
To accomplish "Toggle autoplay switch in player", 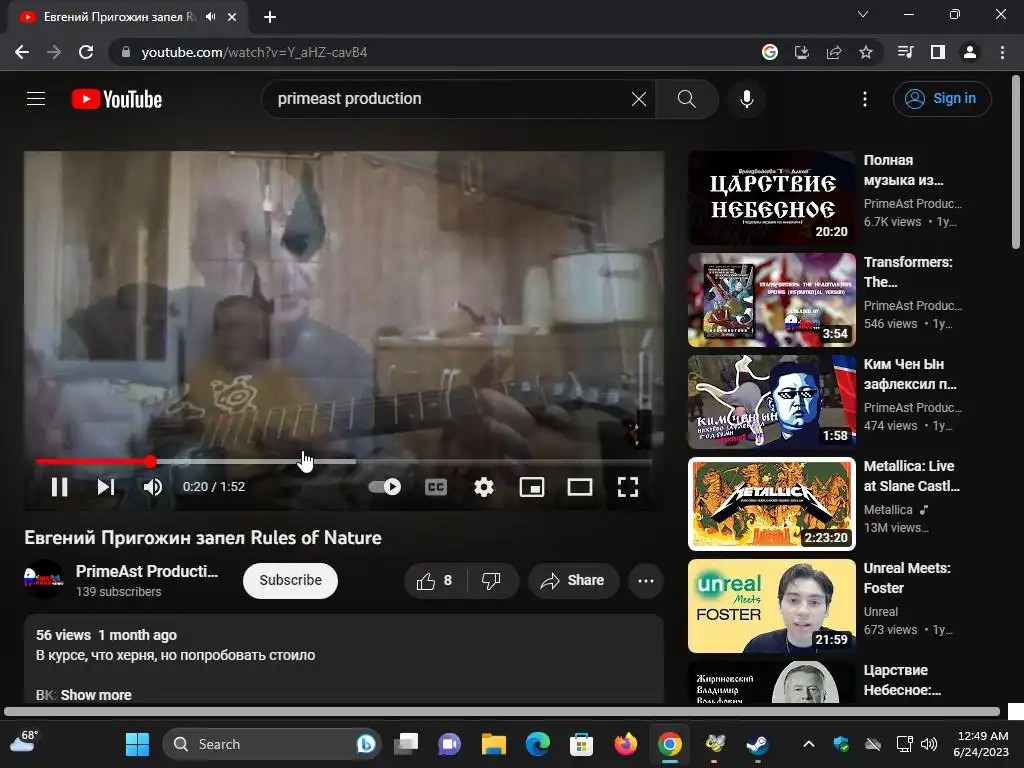I will [385, 487].
